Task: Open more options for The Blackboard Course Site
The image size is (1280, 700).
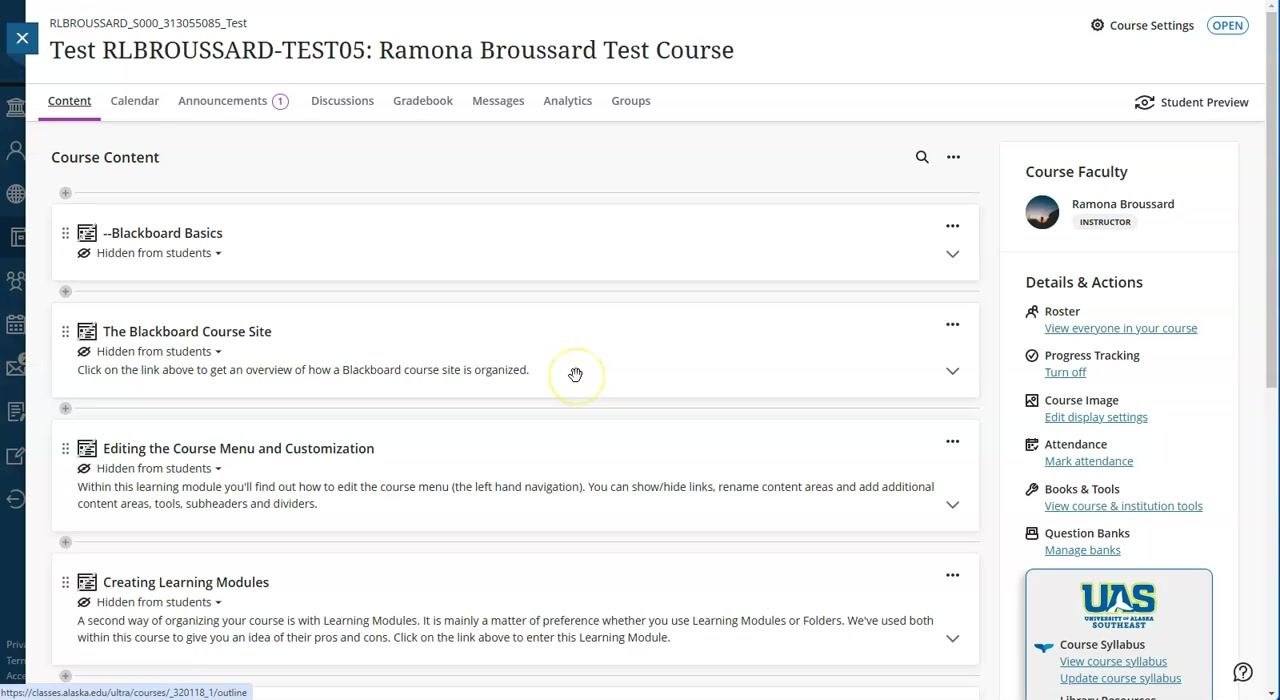Action: (x=952, y=324)
